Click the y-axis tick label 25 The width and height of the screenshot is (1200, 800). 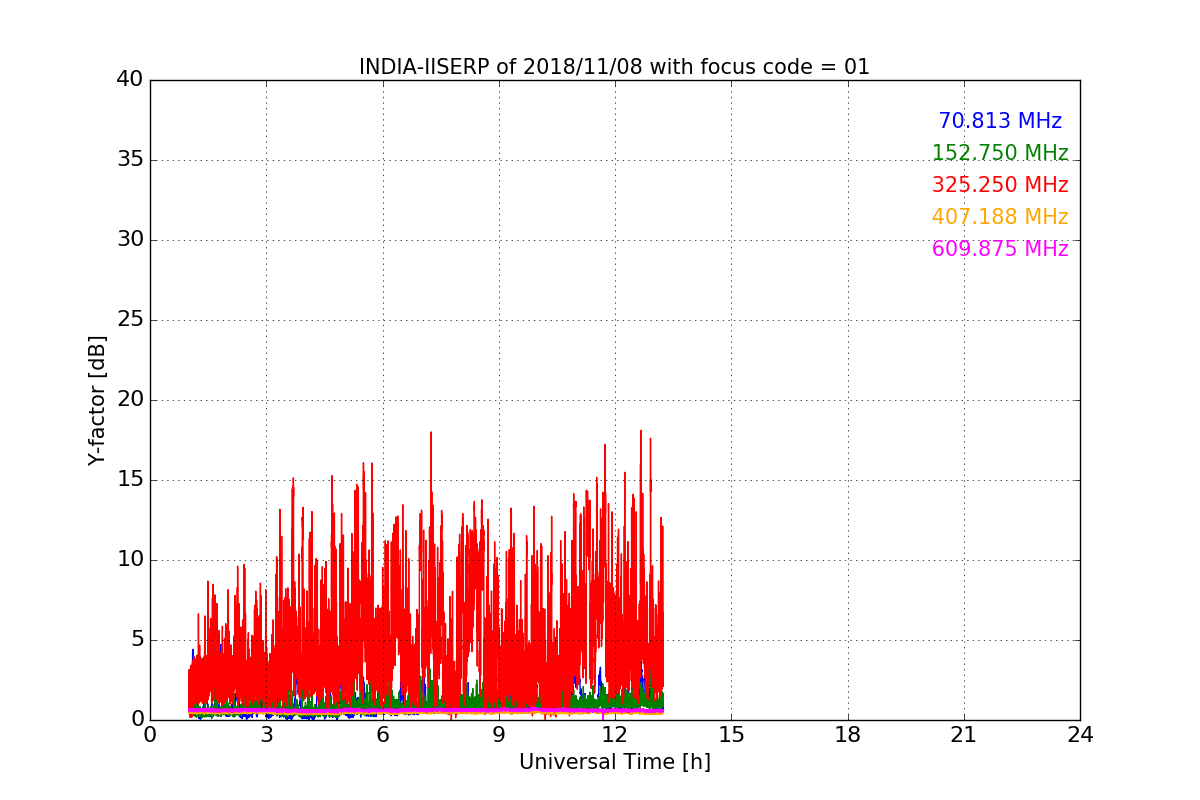pyautogui.click(x=129, y=320)
